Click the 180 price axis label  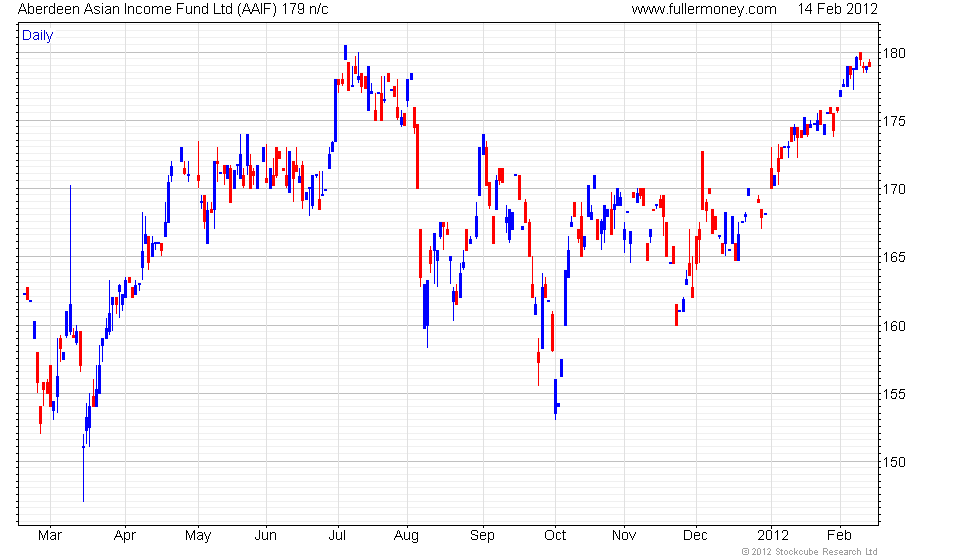893,53
